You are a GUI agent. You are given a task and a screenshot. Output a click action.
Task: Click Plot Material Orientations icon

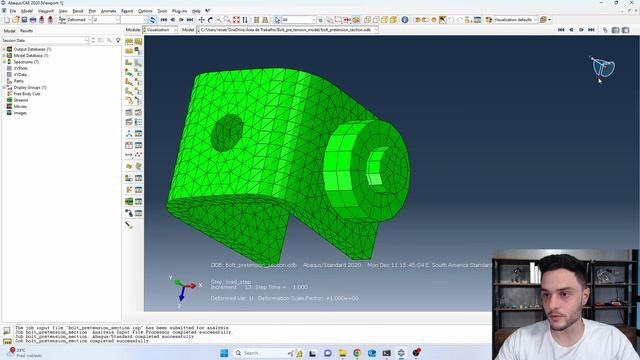pyautogui.click(x=129, y=91)
